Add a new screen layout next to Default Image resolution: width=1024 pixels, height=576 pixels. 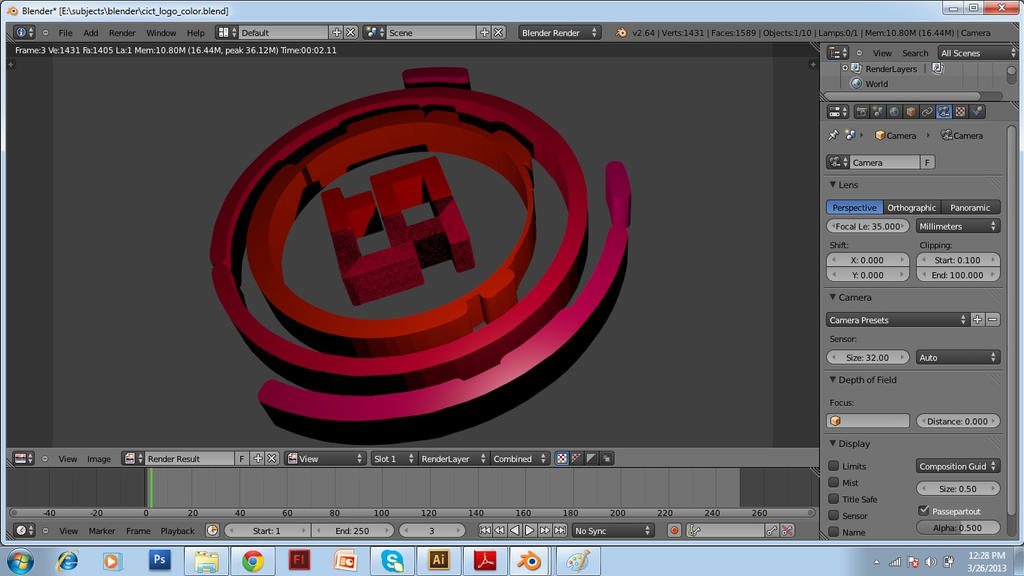point(336,32)
